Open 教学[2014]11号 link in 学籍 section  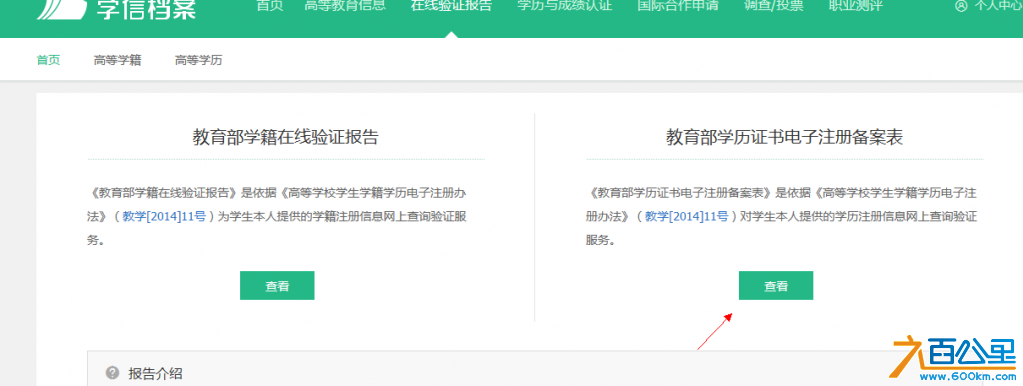point(164,216)
